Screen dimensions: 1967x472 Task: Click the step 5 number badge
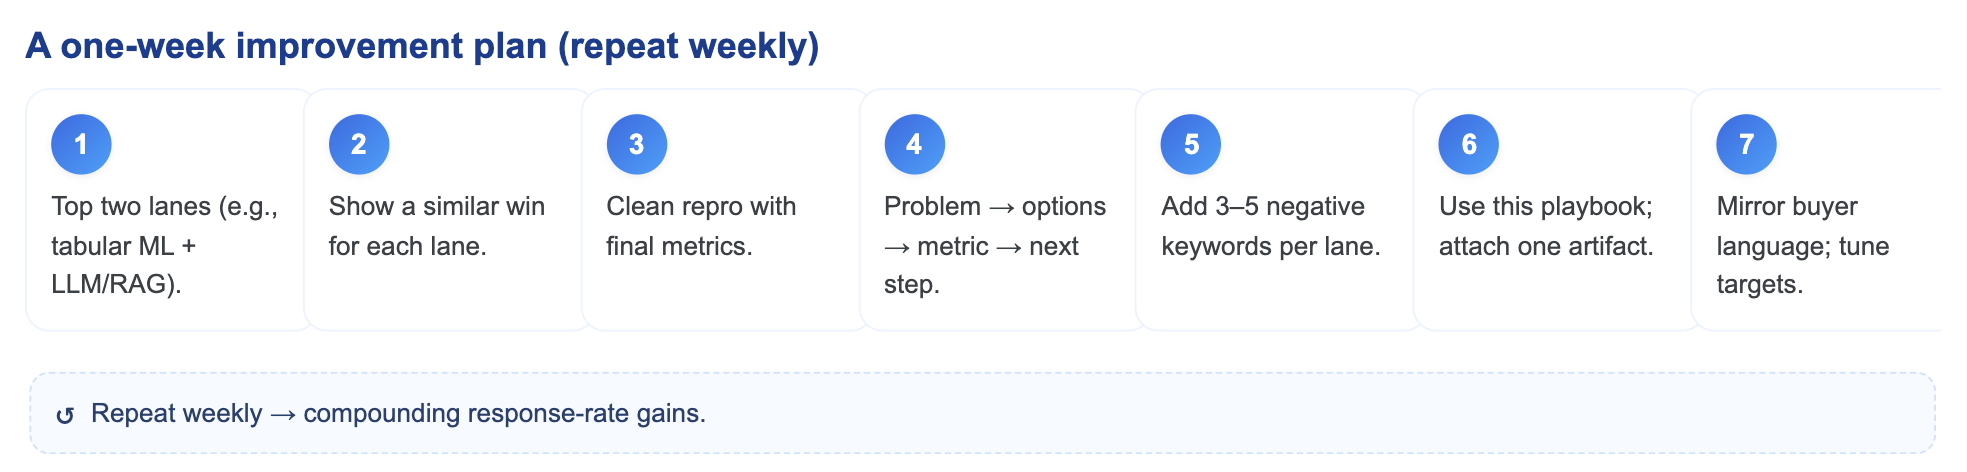(1191, 144)
